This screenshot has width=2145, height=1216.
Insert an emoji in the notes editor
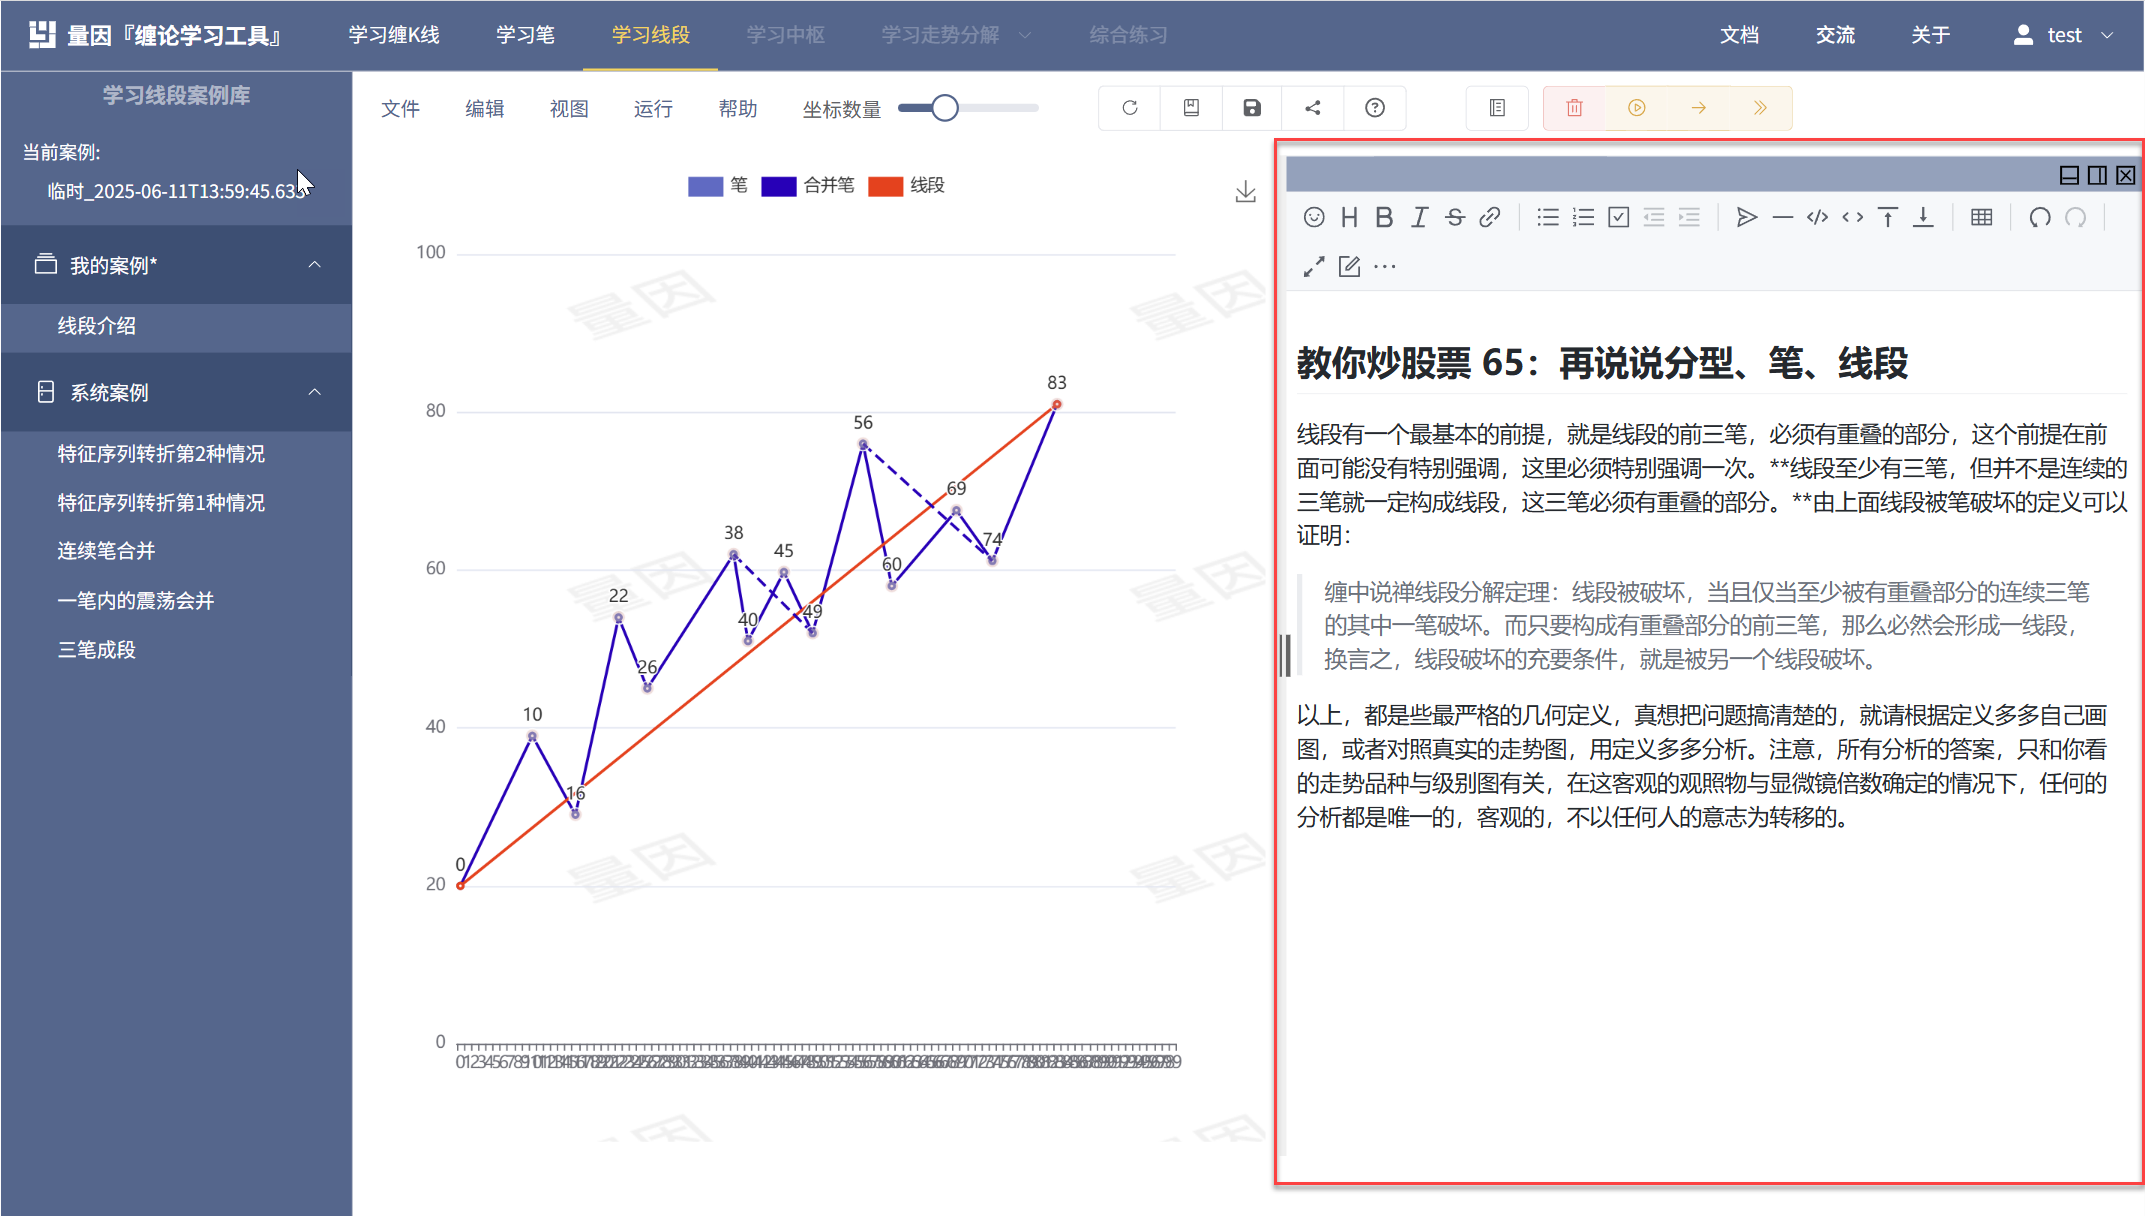pyautogui.click(x=1314, y=217)
